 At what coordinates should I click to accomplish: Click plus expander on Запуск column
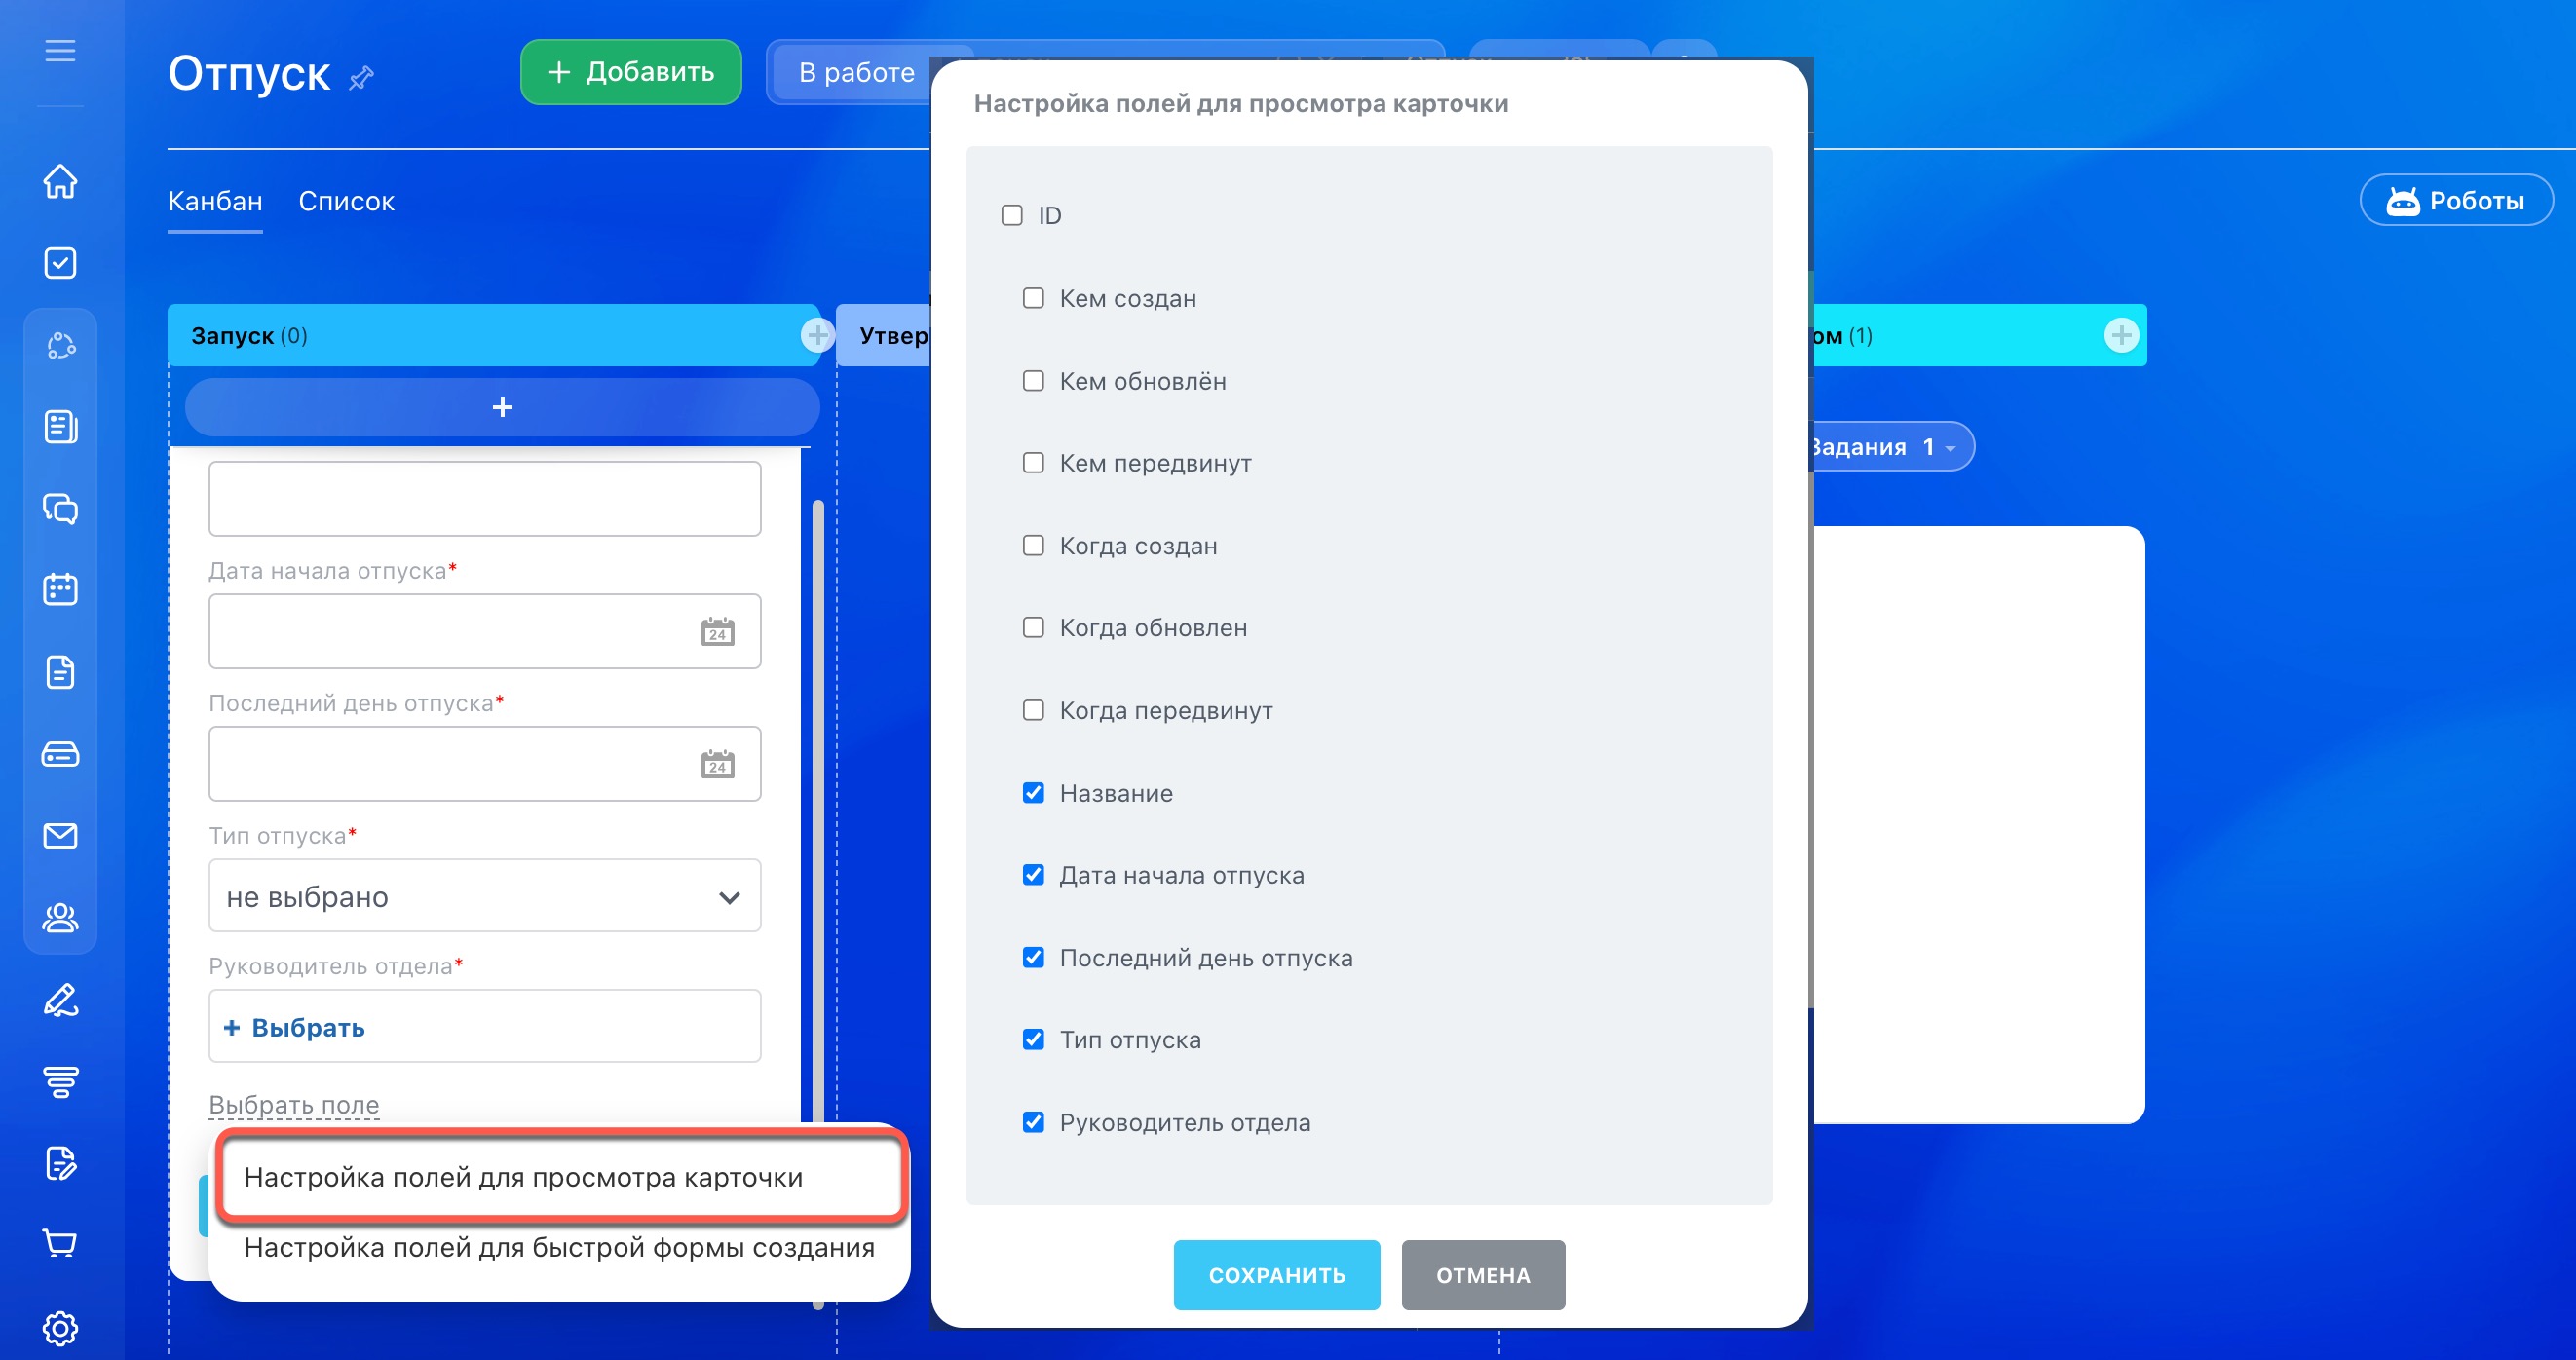click(x=817, y=335)
